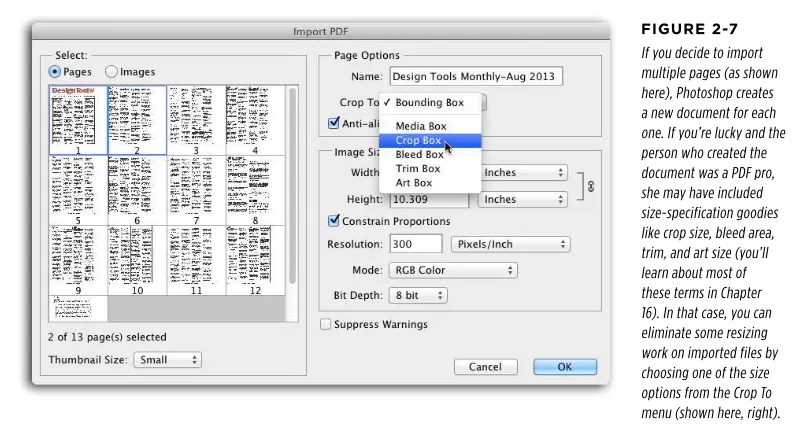Select the partially visible page 13 thumbnail
Image resolution: width=798 pixels, height=440 pixels.
78,309
